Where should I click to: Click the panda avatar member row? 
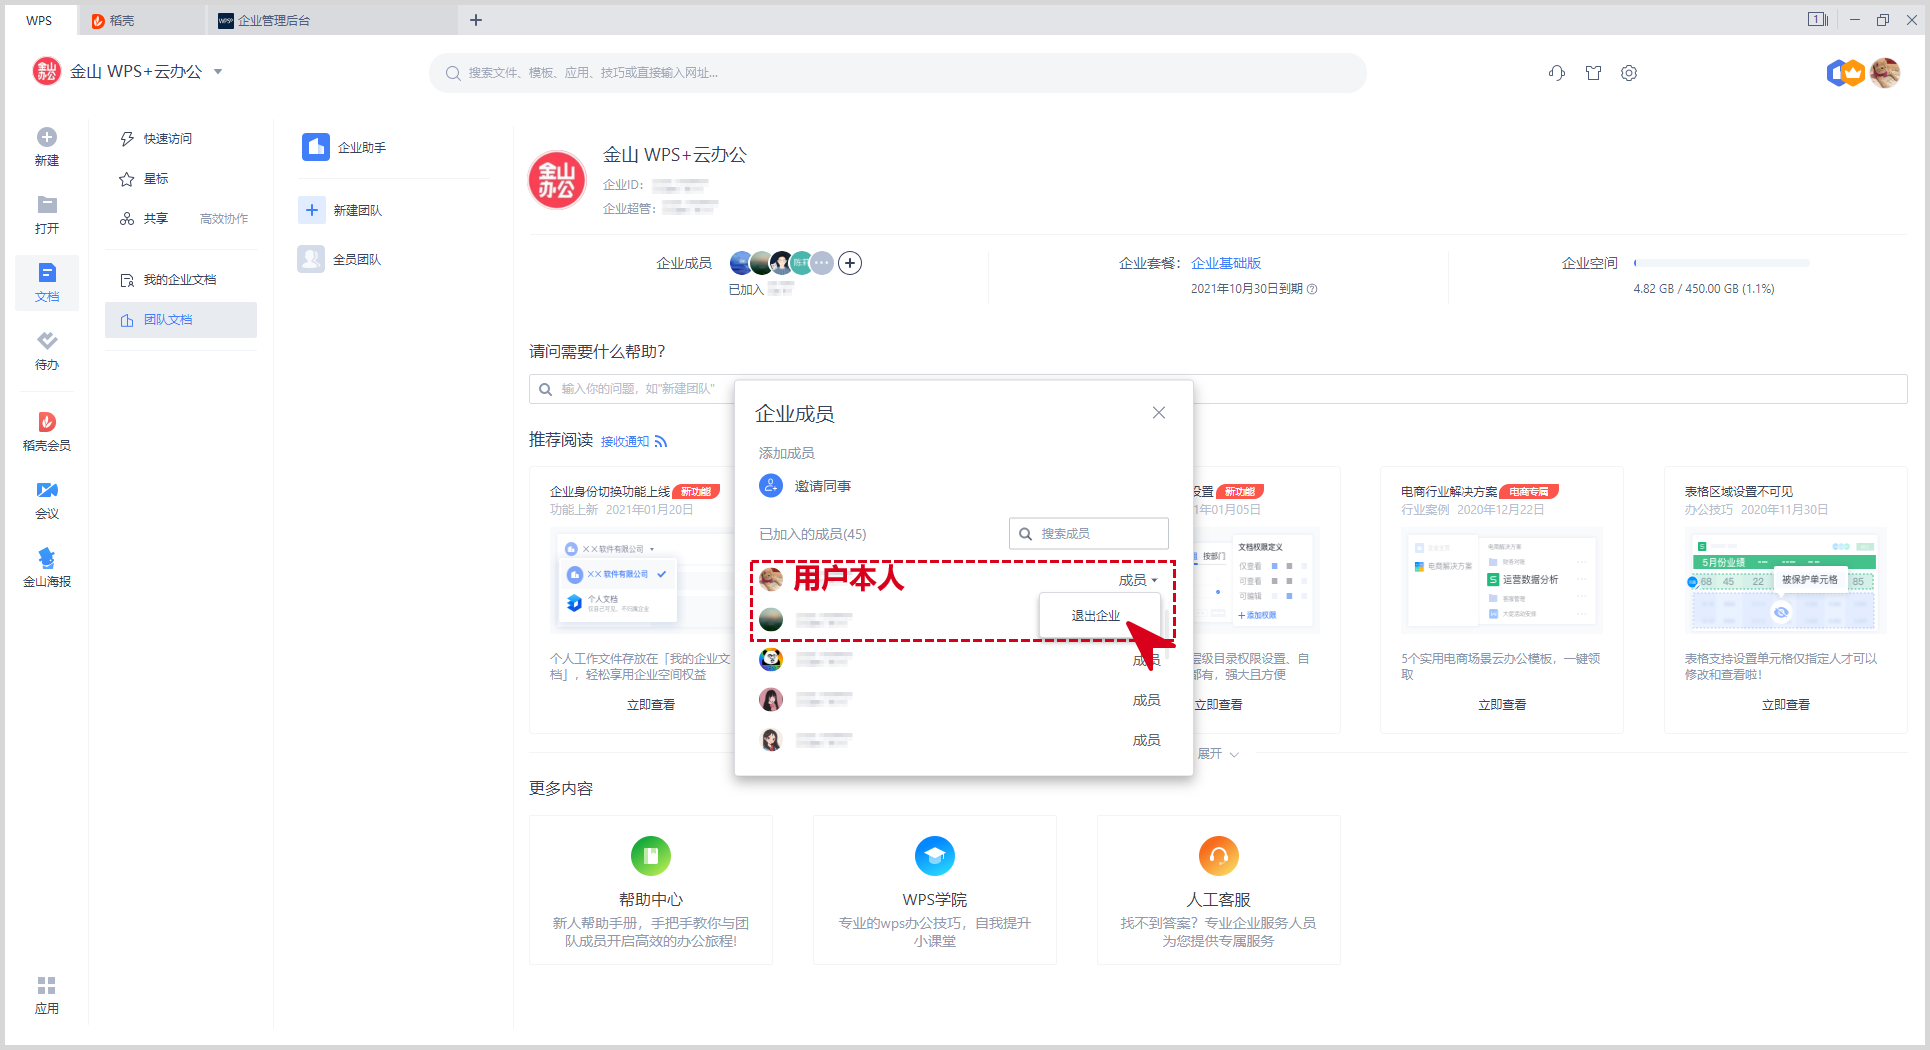pyautogui.click(x=963, y=660)
